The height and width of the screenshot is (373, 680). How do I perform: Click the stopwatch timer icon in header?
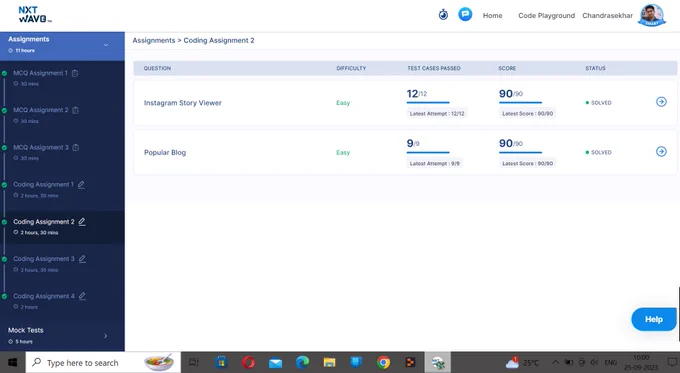click(443, 15)
